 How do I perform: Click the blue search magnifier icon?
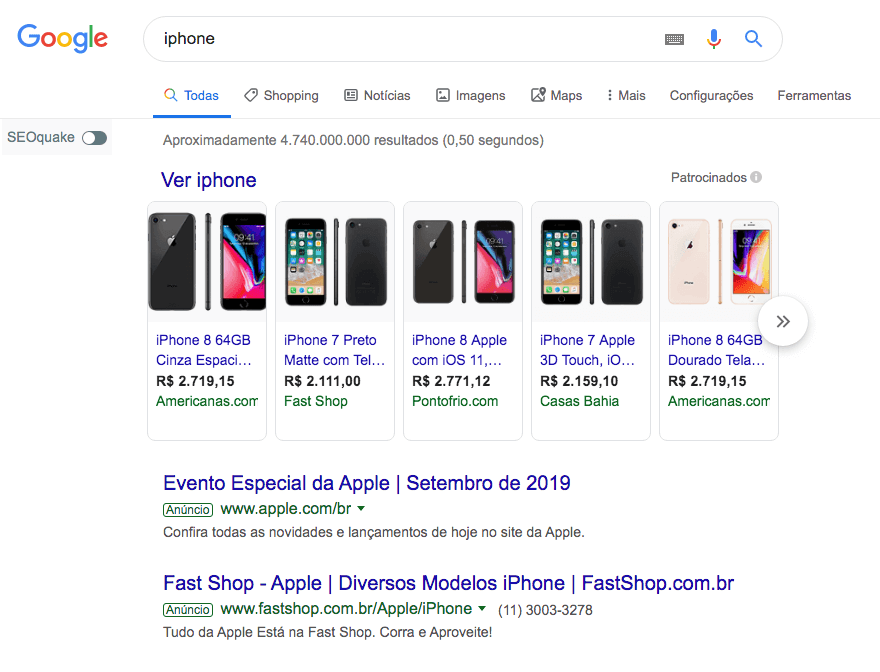tap(753, 39)
